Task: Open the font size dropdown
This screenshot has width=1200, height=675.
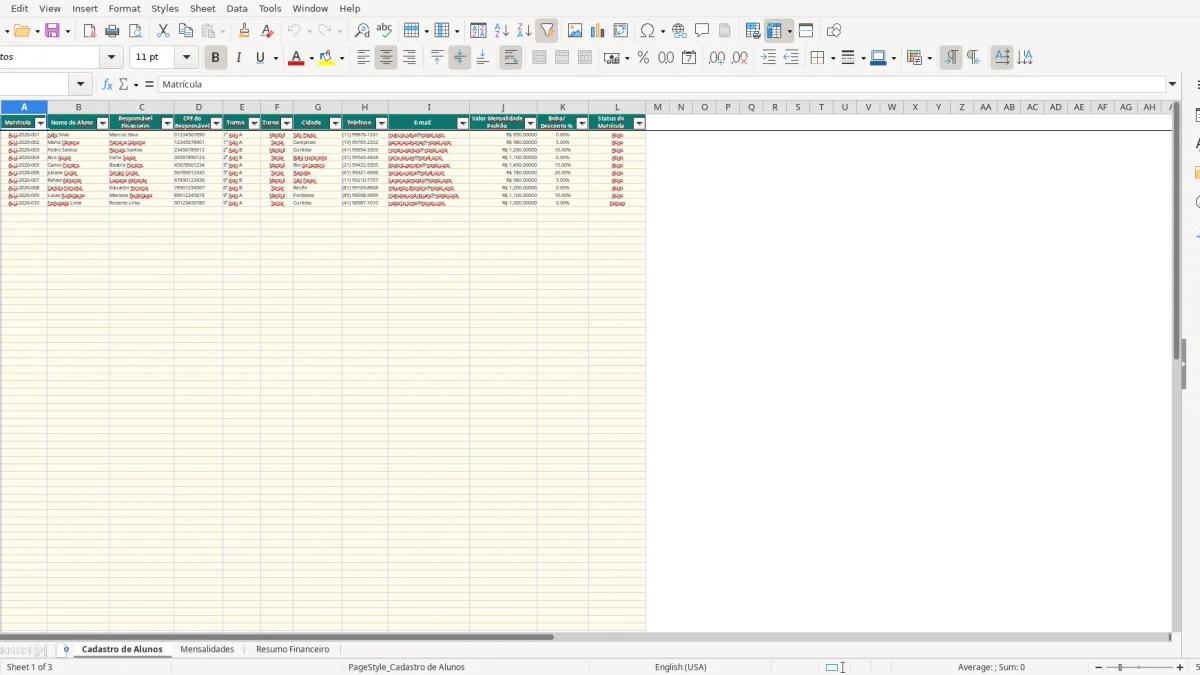Action: click(x=186, y=58)
